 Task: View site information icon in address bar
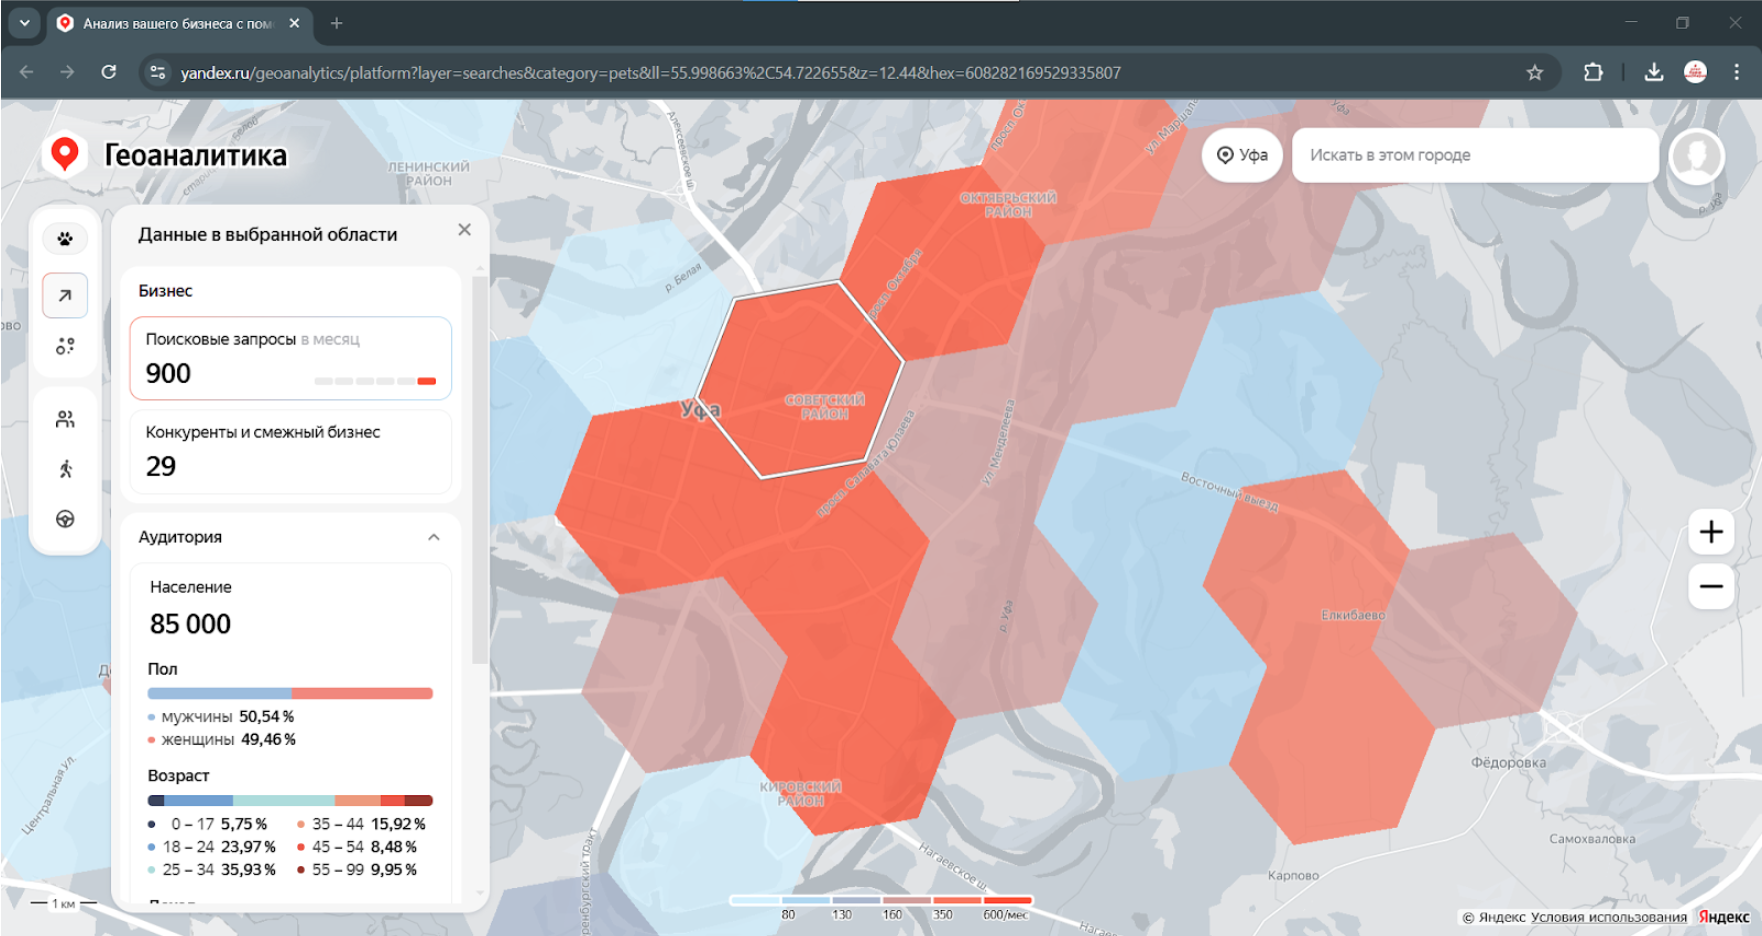[157, 72]
